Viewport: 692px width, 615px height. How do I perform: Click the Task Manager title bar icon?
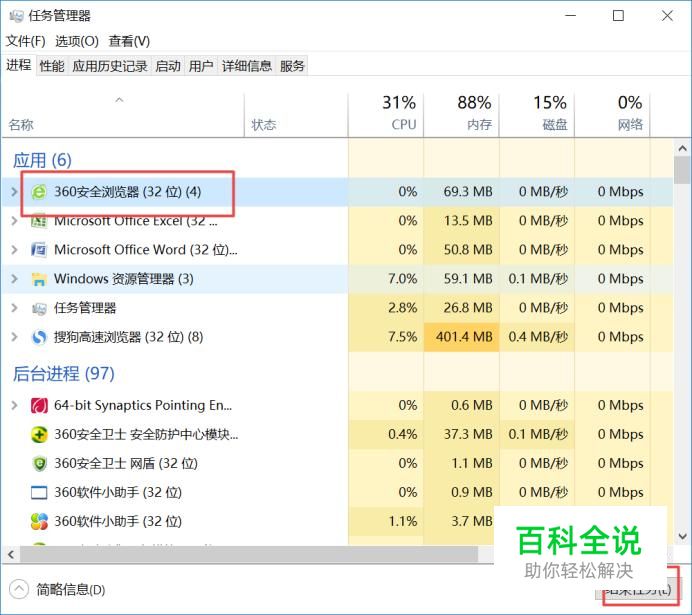click(16, 16)
